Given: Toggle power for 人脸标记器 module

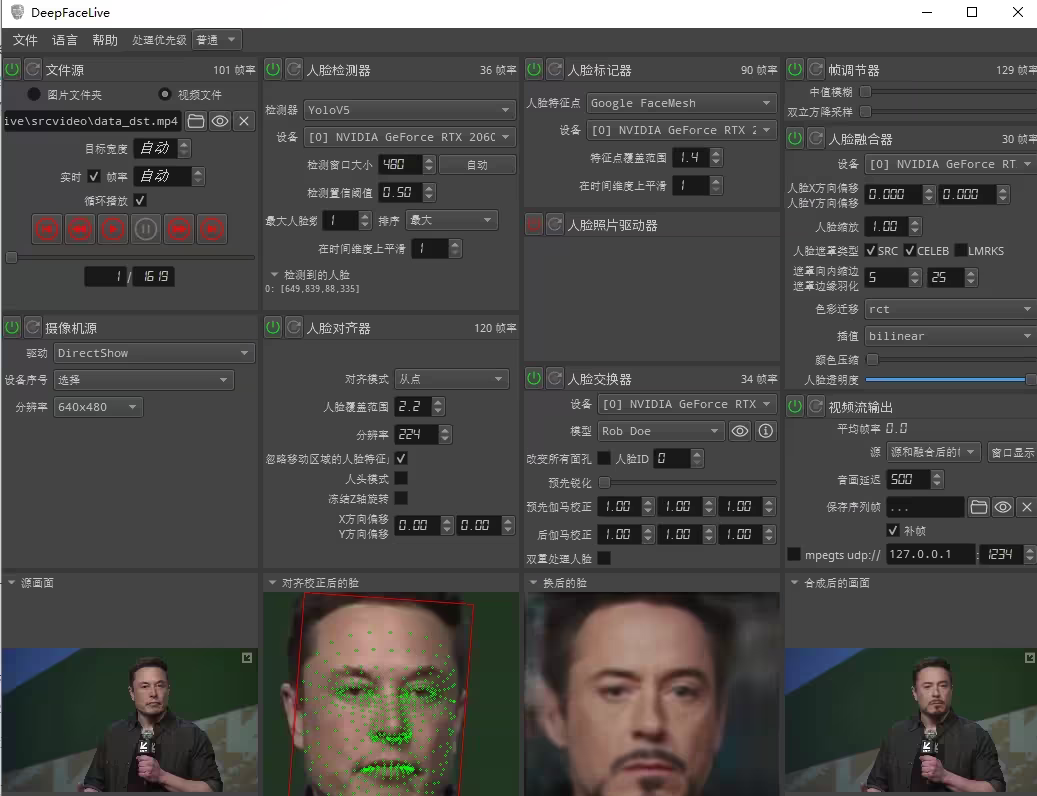Looking at the screenshot, I should [x=534, y=69].
